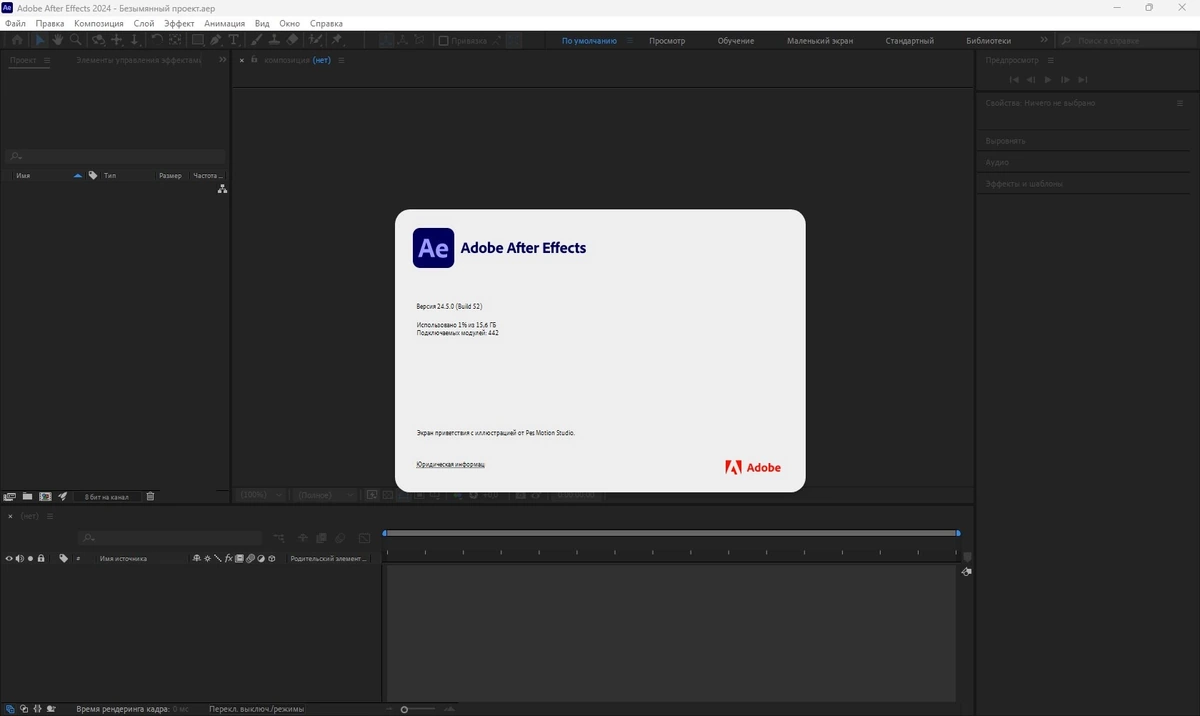This screenshot has height=716, width=1200.
Task: Select the Home icon in toolbar
Action: pyautogui.click(x=17, y=40)
